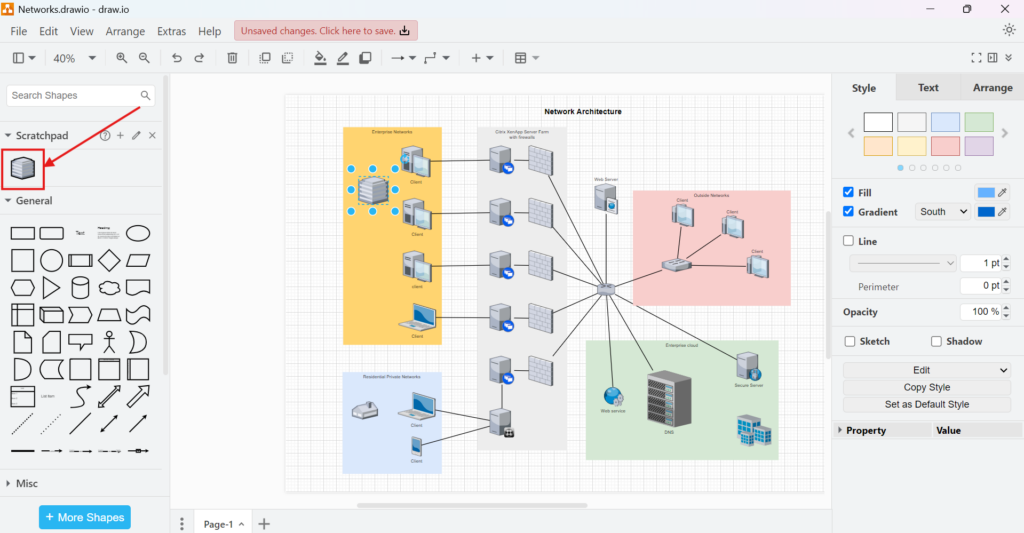
Task: Toggle the Fill checkbox
Action: pos(849,192)
